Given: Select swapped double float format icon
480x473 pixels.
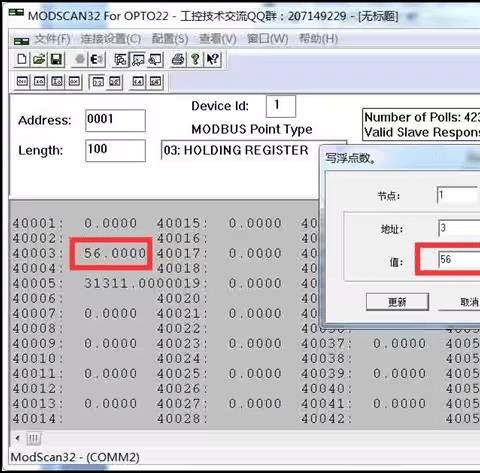Looking at the screenshot, I should coord(156,82).
